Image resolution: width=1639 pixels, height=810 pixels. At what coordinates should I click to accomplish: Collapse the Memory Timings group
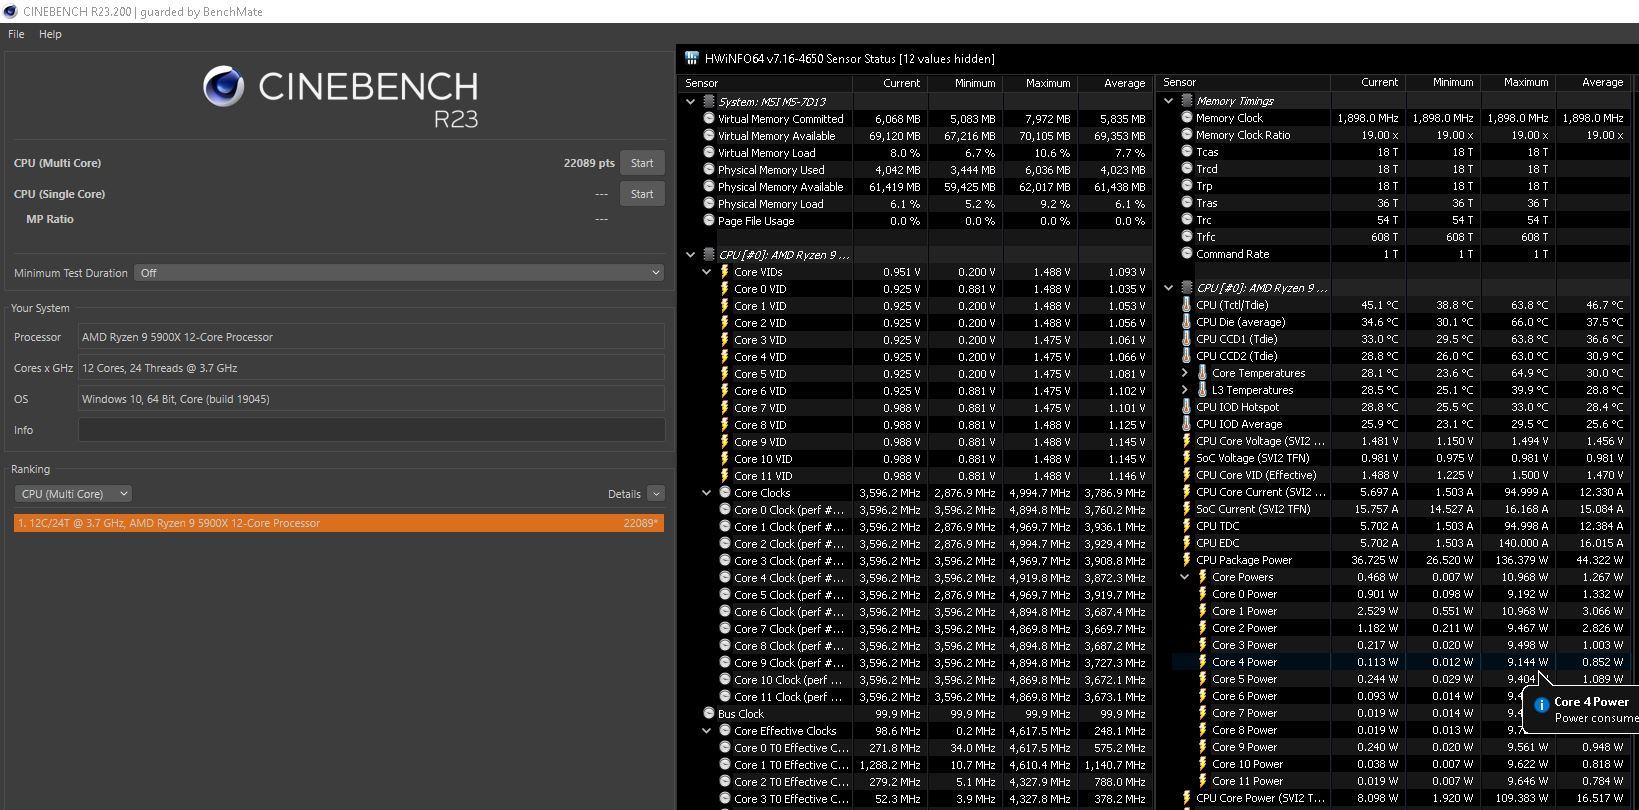click(x=1168, y=101)
